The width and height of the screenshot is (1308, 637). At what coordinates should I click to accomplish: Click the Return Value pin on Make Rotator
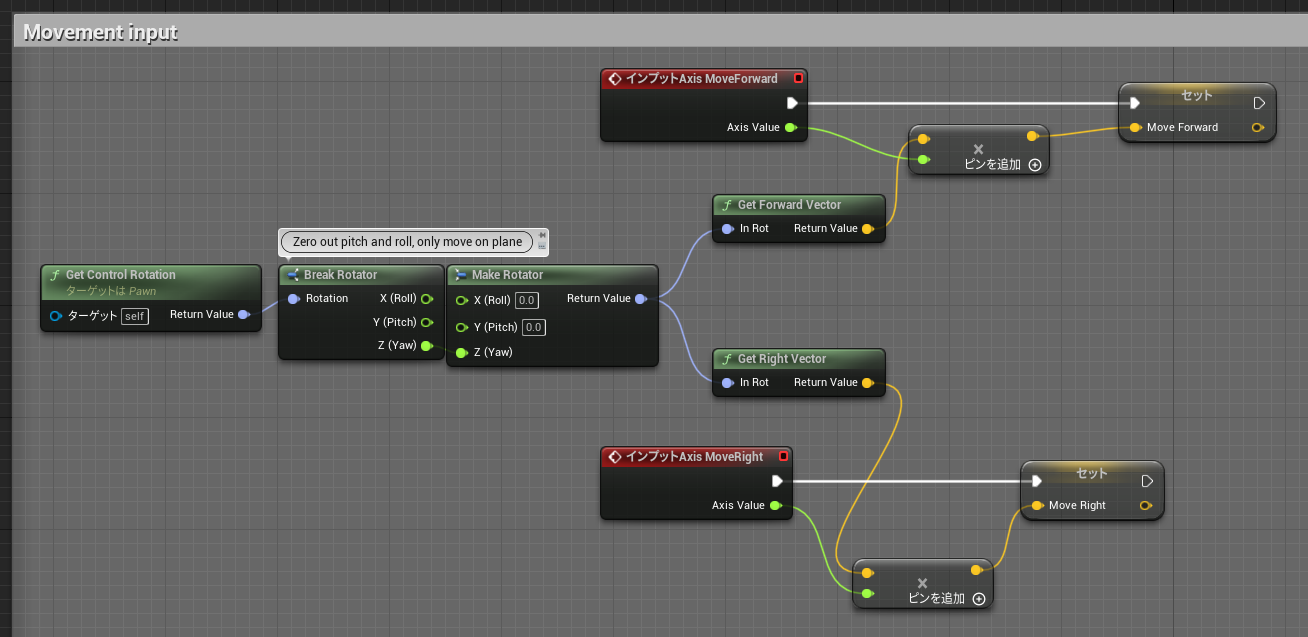640,298
